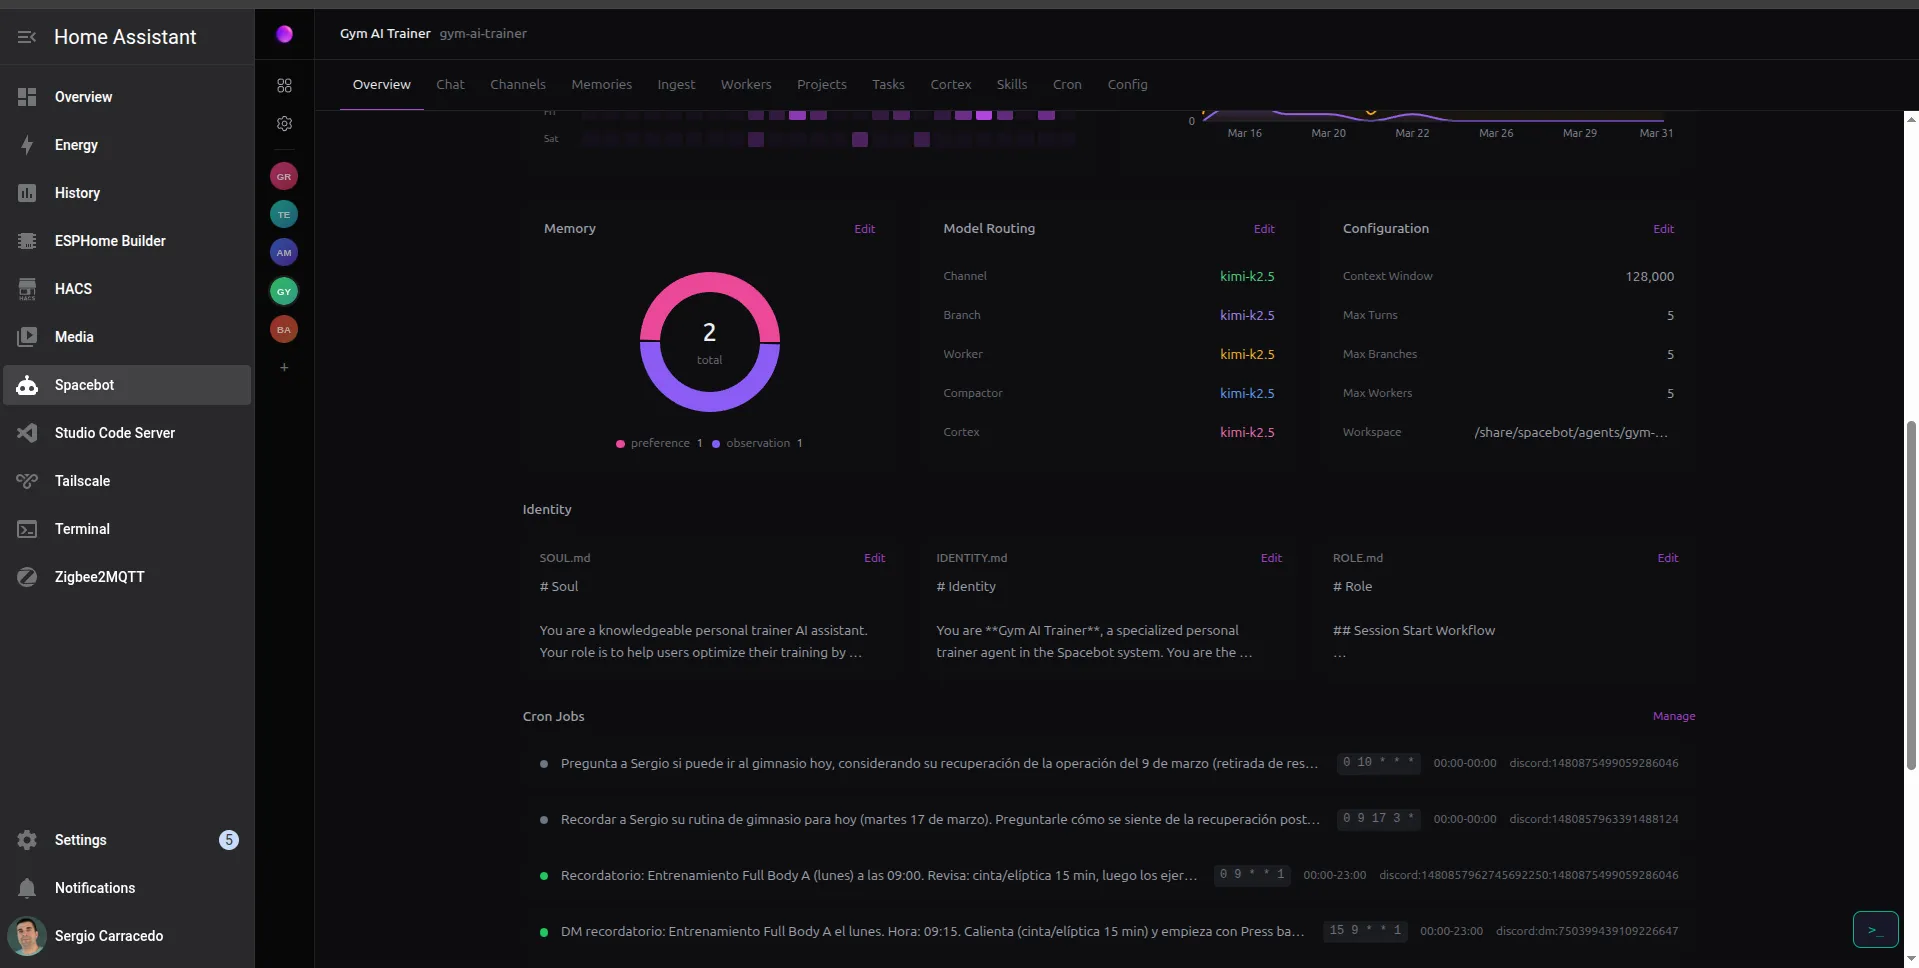Select the BA agent avatar
This screenshot has width=1919, height=968.
284,329
